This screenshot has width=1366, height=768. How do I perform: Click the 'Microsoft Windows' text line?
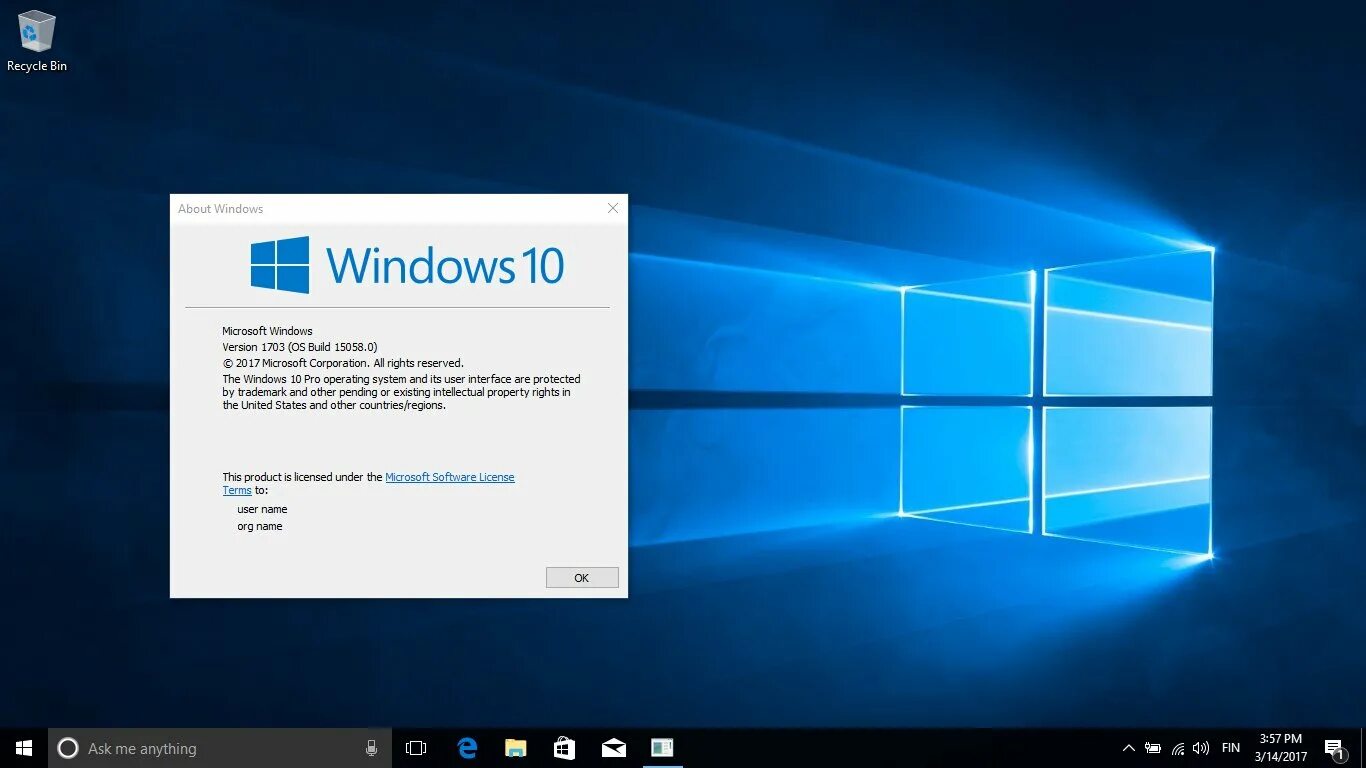(267, 331)
